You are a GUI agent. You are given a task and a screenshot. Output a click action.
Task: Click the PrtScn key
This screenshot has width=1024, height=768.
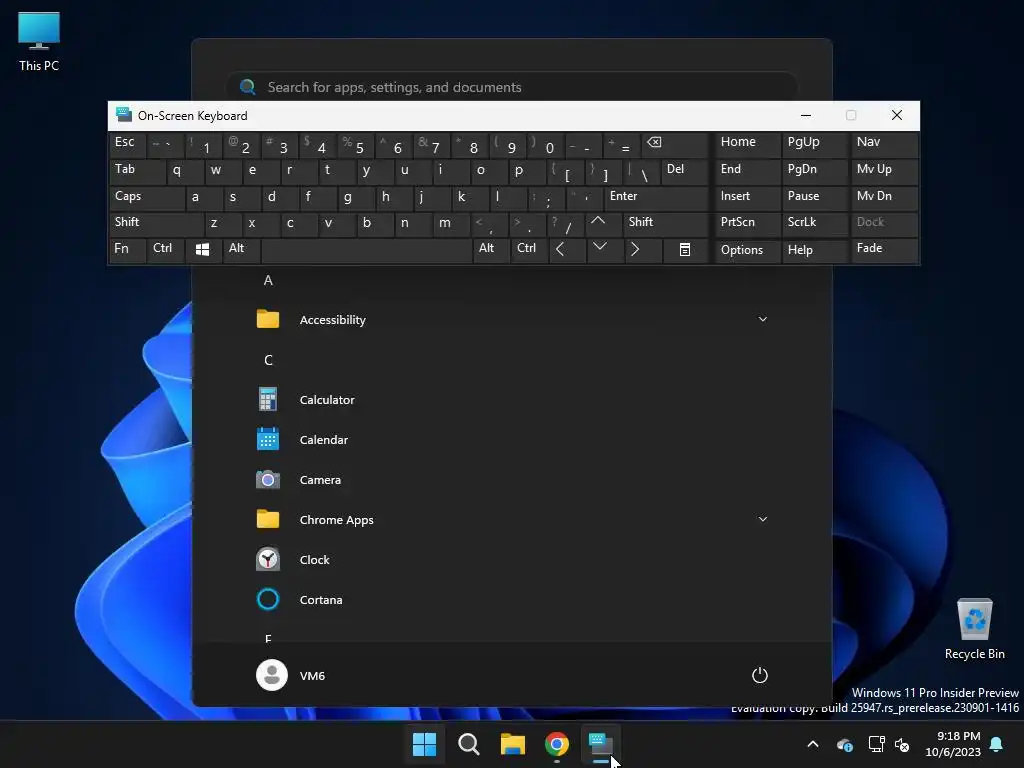click(x=748, y=224)
